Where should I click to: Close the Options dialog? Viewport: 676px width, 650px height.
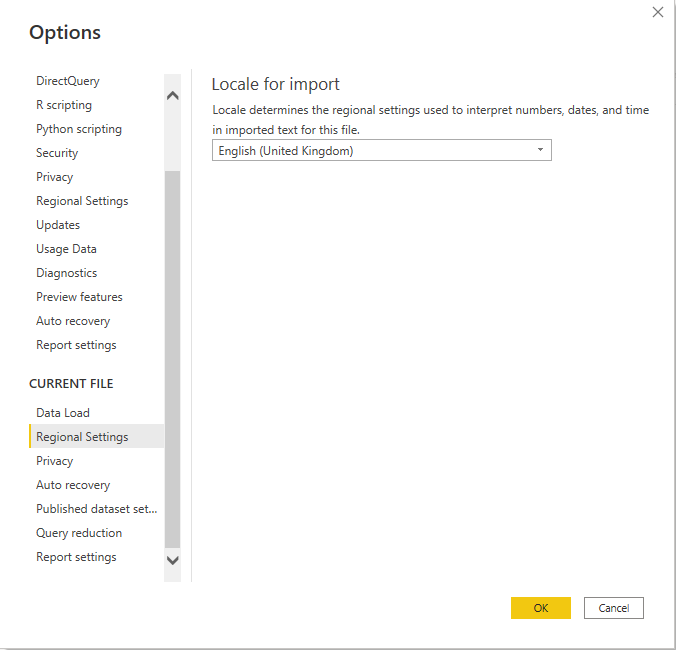[x=657, y=12]
